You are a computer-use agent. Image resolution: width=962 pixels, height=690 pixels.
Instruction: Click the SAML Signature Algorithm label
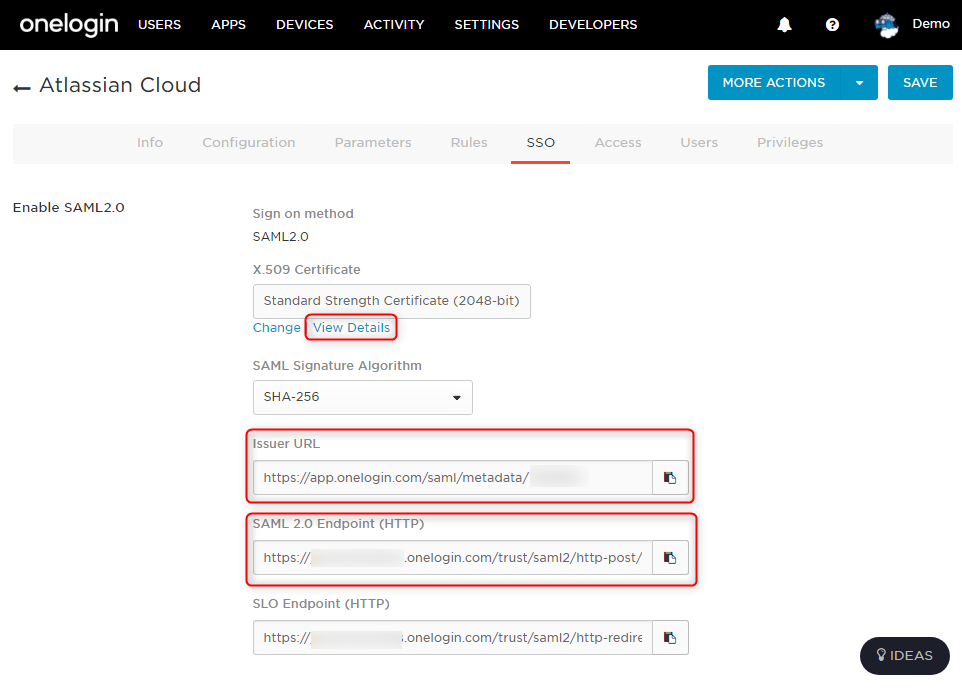click(337, 366)
